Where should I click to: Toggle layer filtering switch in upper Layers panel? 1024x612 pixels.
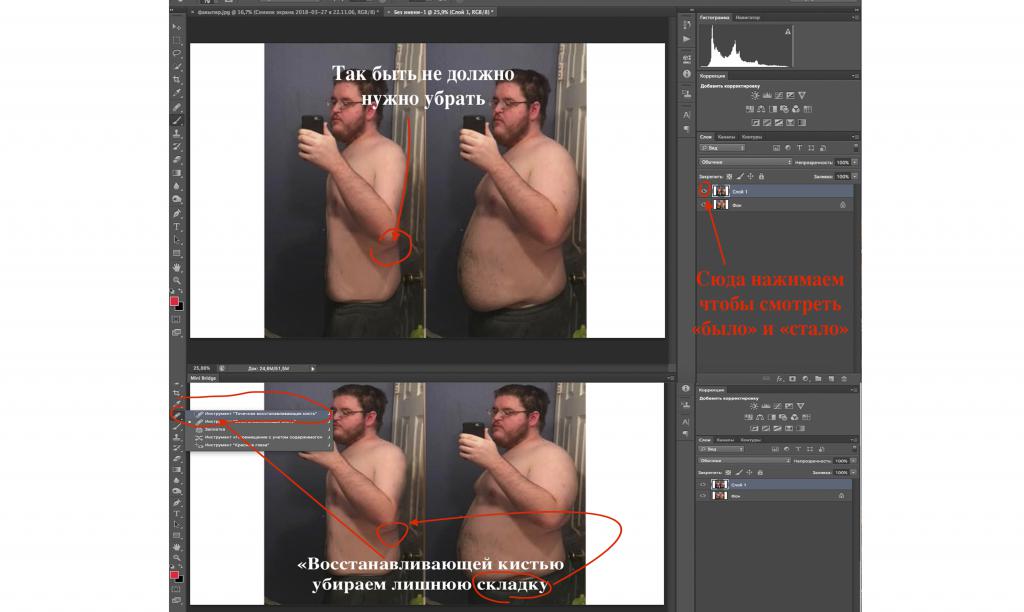[856, 148]
